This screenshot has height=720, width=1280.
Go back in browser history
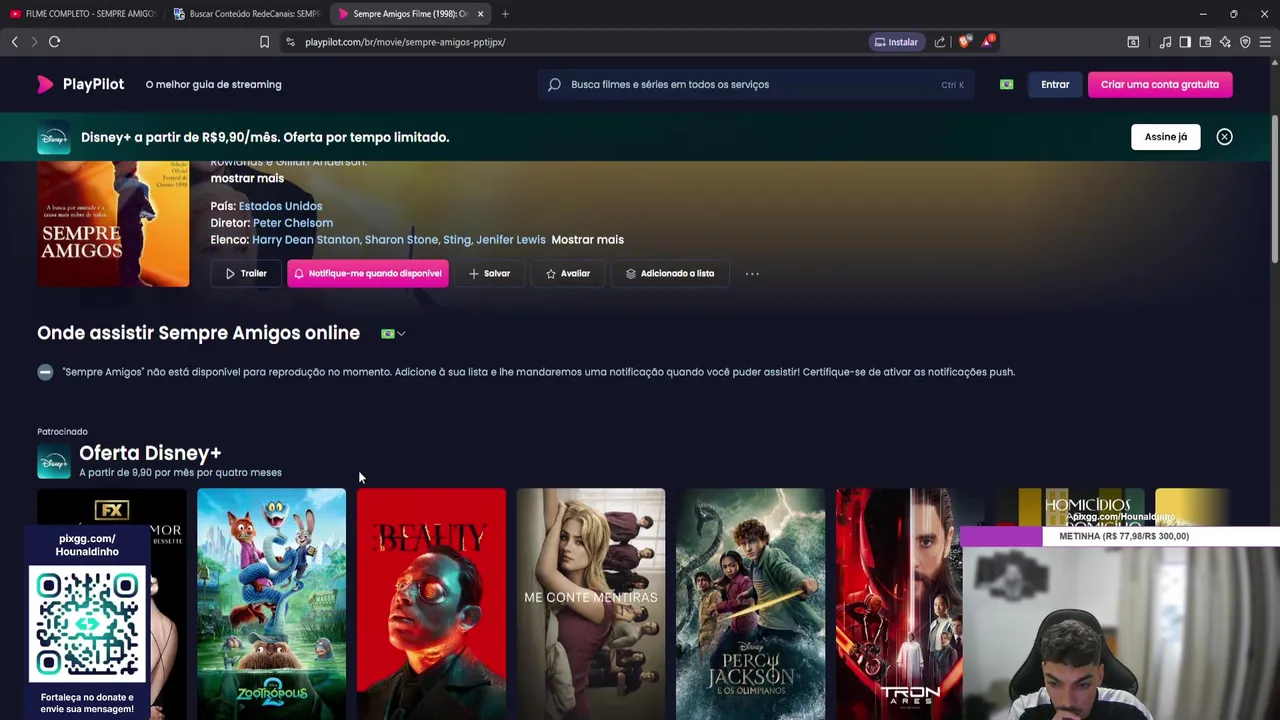tap(14, 42)
